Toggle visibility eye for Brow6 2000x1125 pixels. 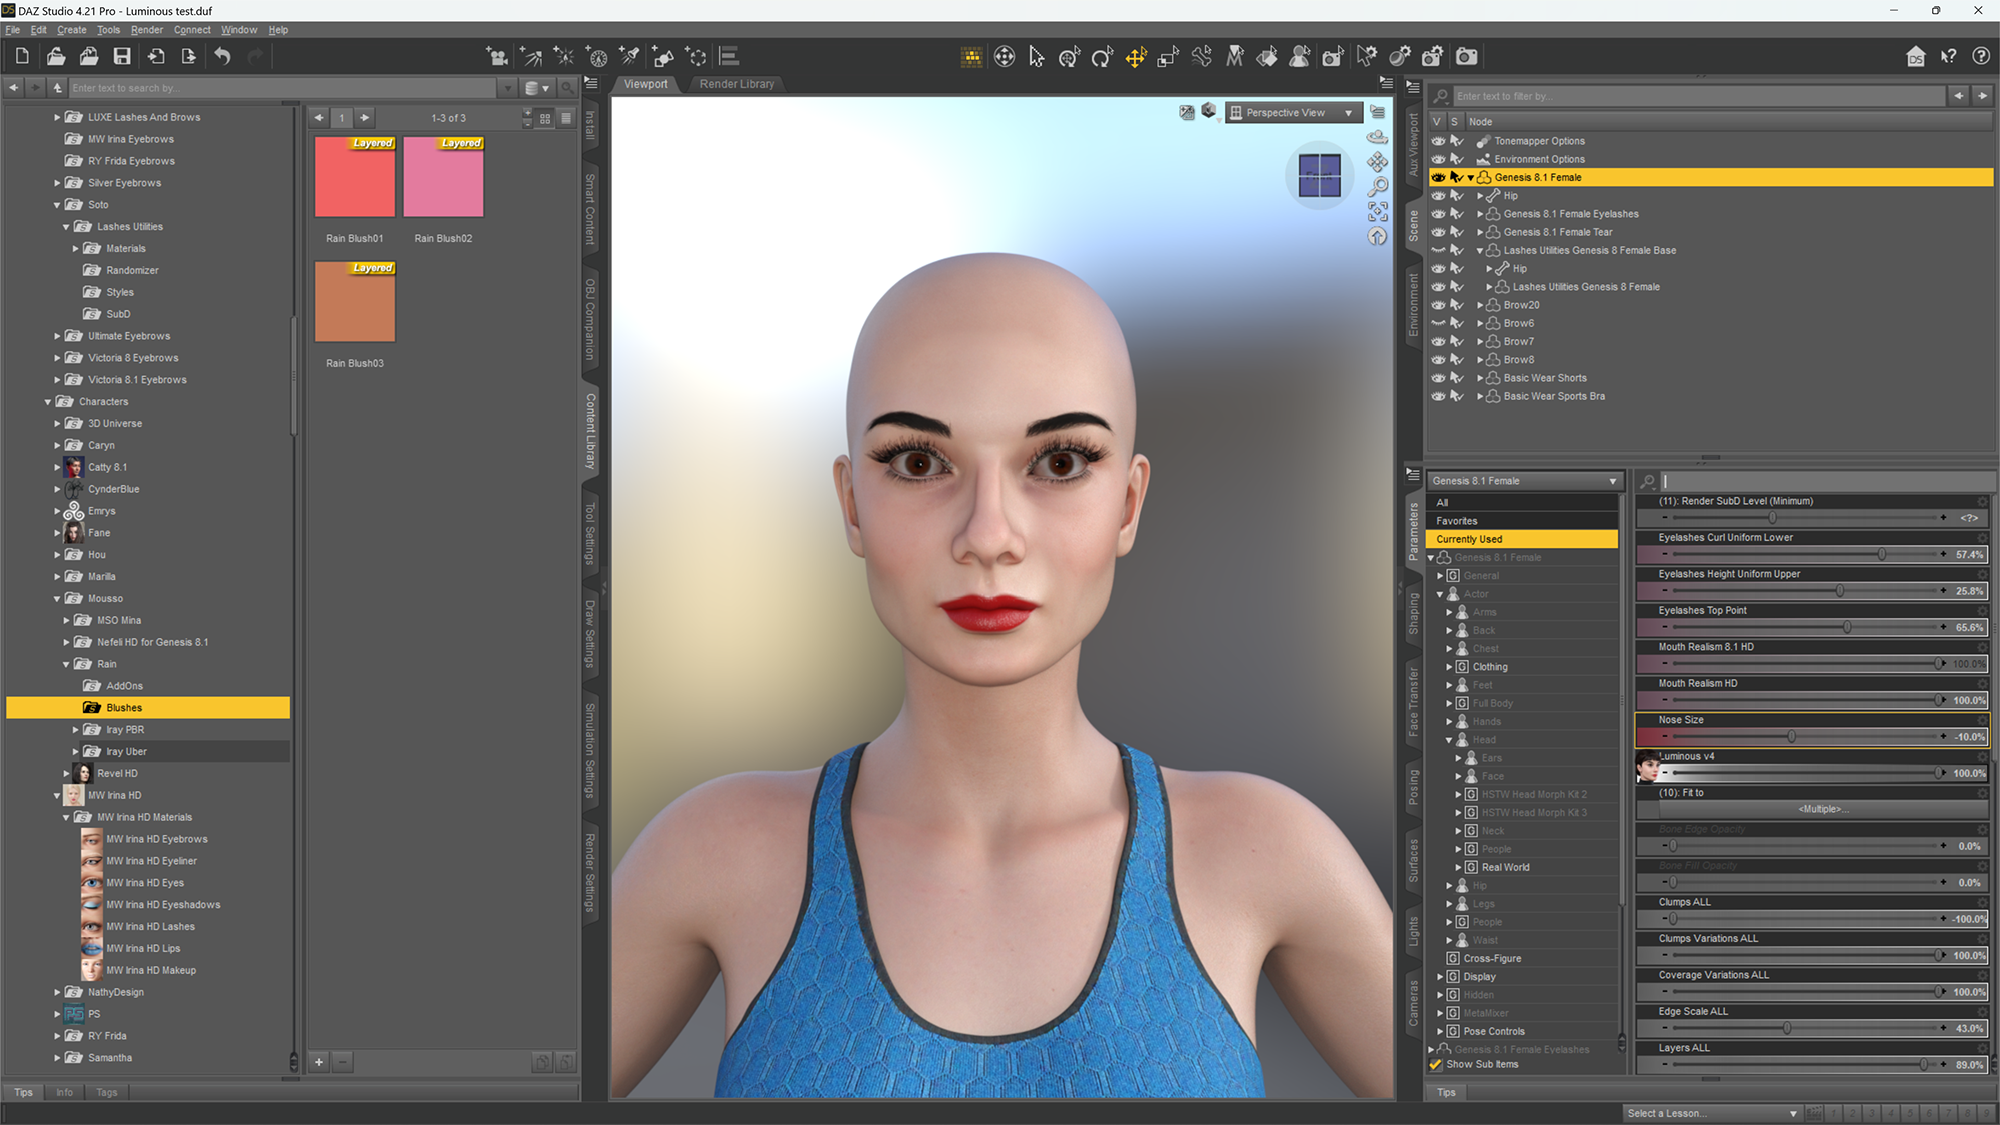click(x=1438, y=323)
